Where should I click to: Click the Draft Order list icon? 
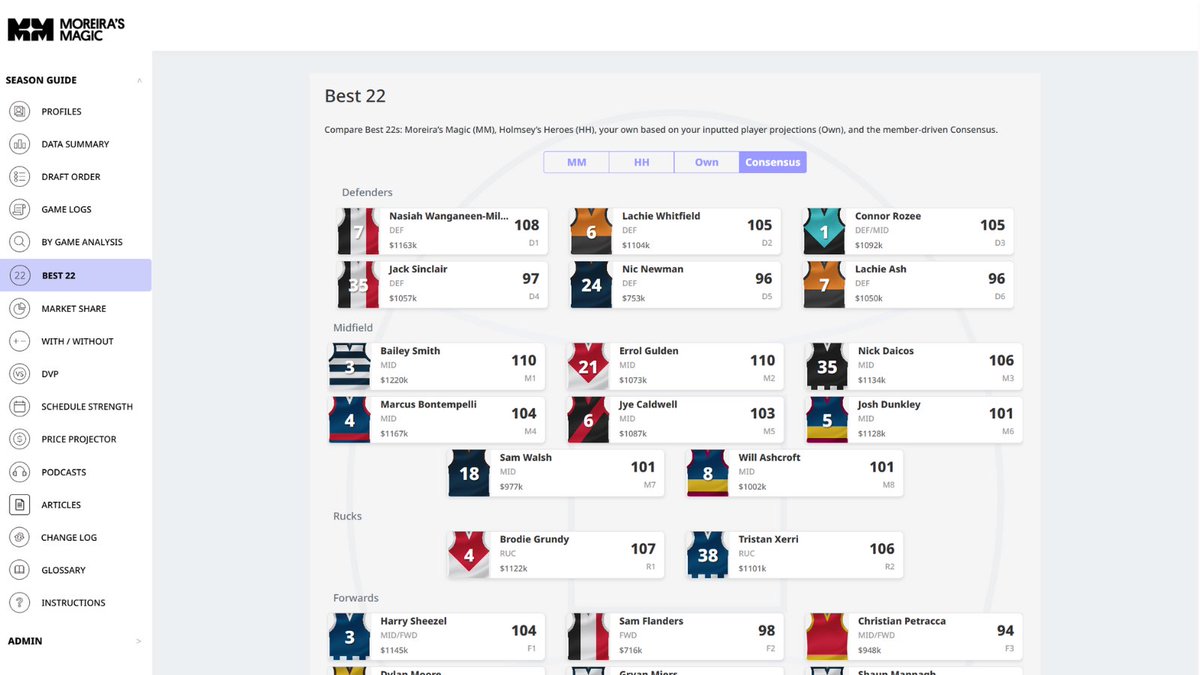pyautogui.click(x=19, y=177)
